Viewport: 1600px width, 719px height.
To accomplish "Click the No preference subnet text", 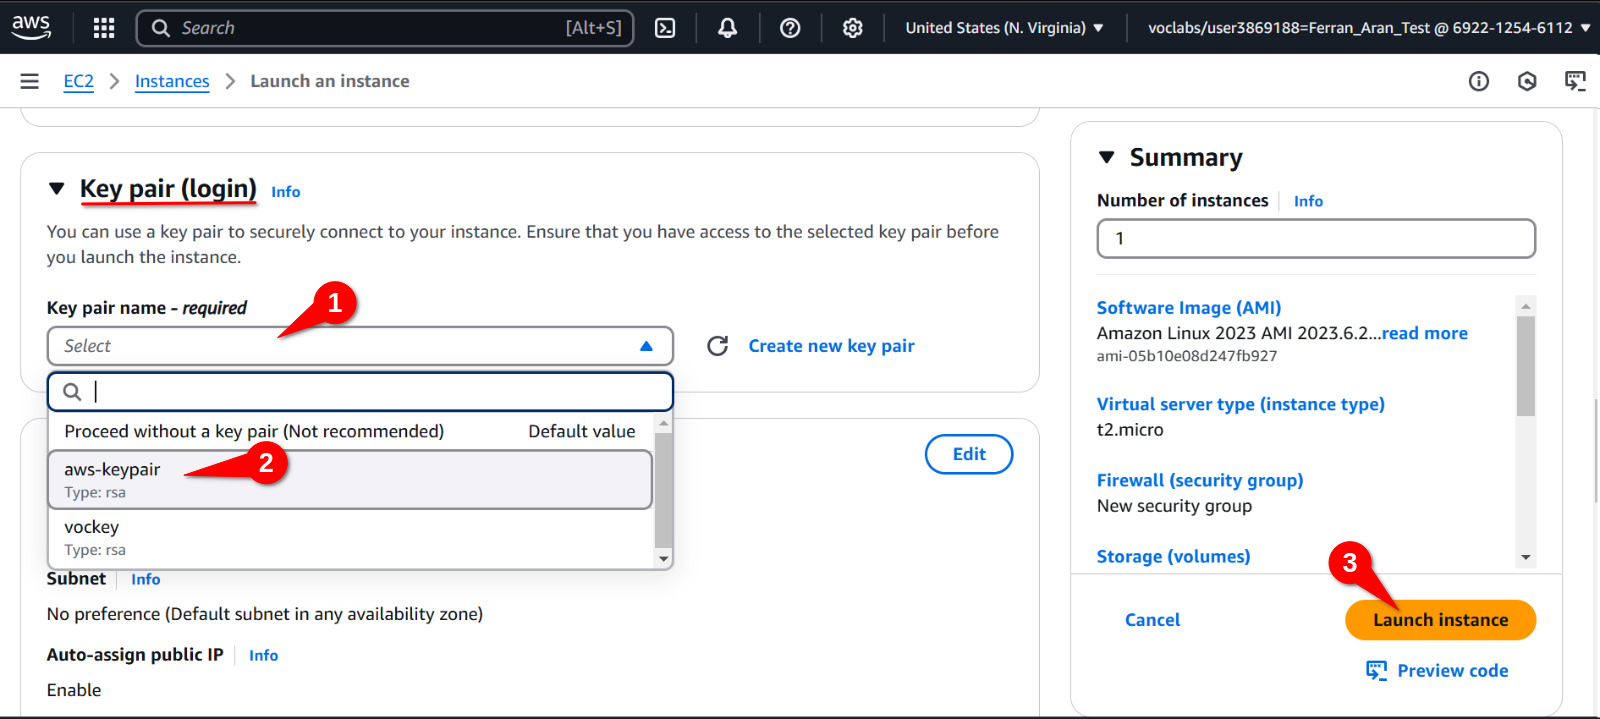I will 265,614.
